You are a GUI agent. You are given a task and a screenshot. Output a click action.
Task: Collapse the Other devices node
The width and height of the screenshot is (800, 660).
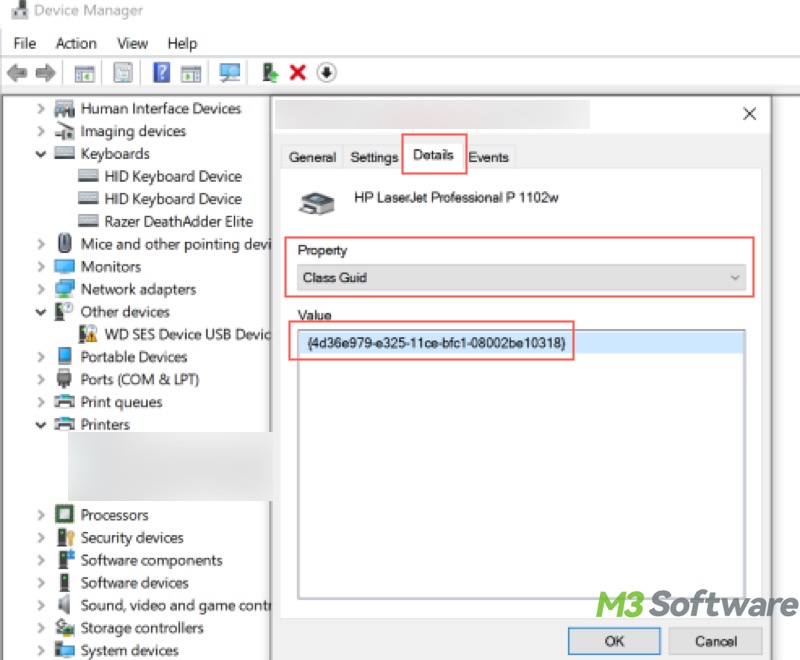point(41,312)
